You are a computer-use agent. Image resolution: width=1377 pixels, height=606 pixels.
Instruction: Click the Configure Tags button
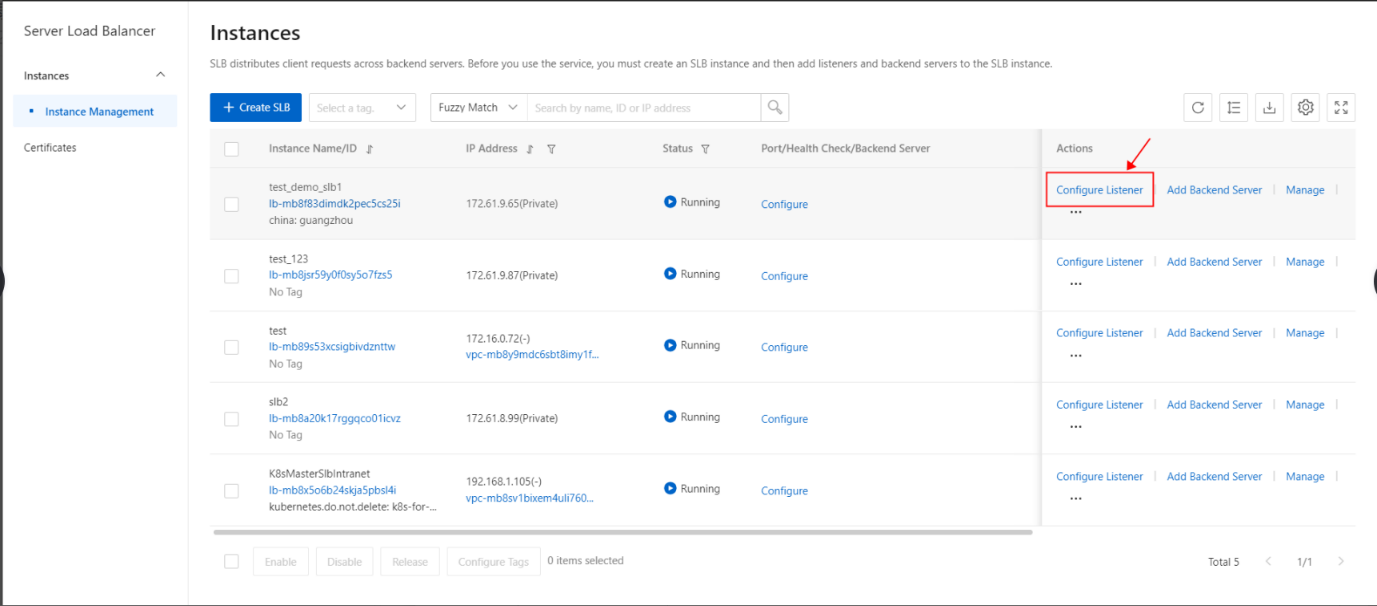click(x=494, y=561)
